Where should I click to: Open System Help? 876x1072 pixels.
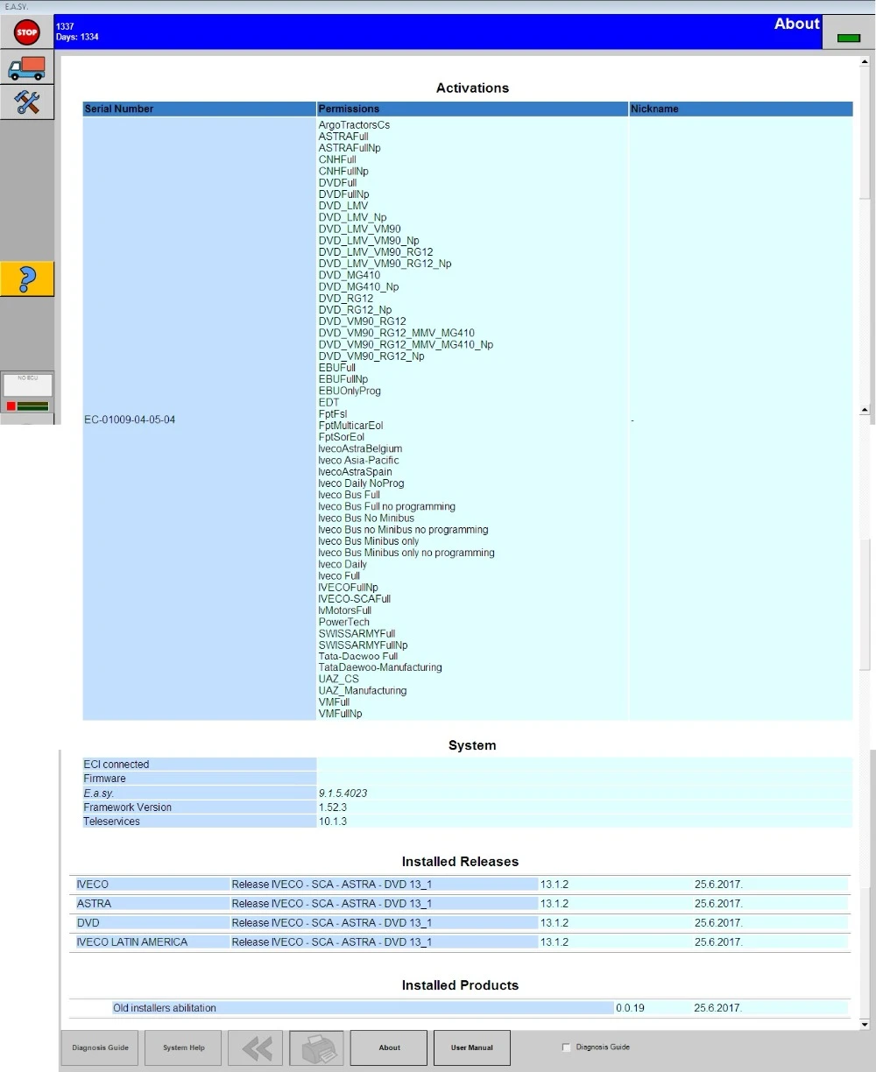coord(183,1047)
